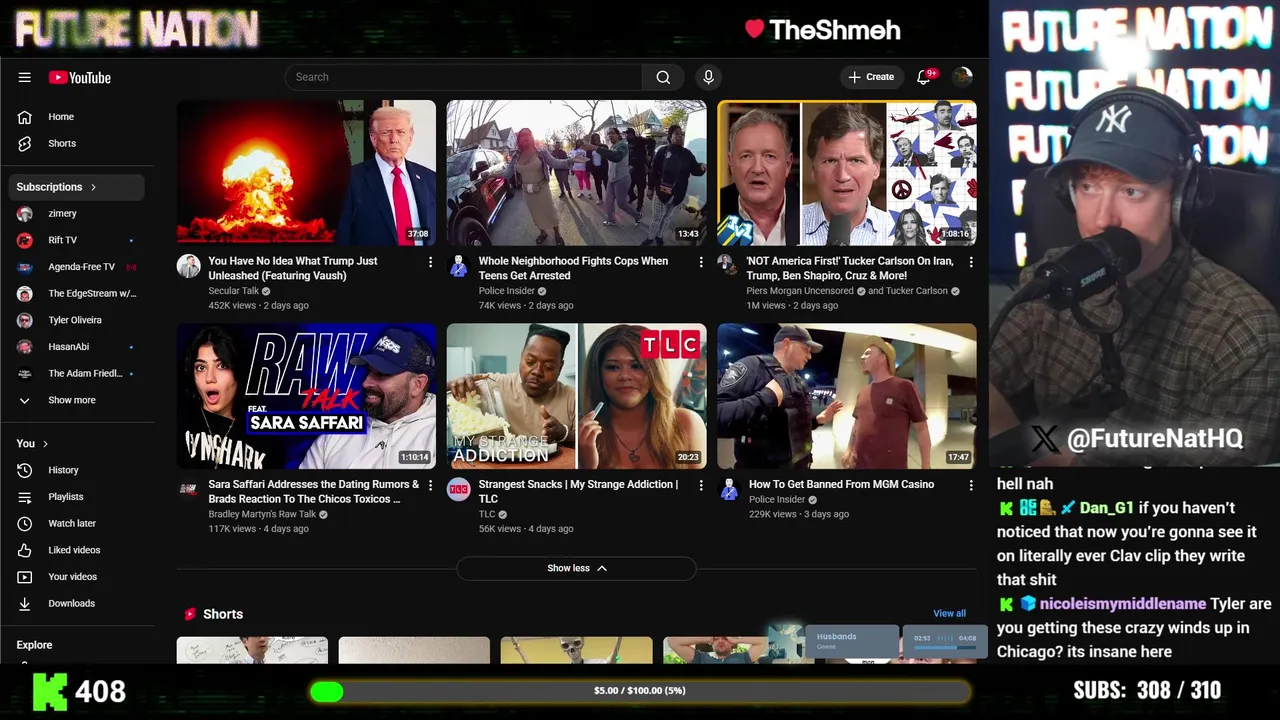Open the Raw Talk Sara Saffari thumbnail
Viewport: 1280px width, 720px height.
[x=306, y=396]
